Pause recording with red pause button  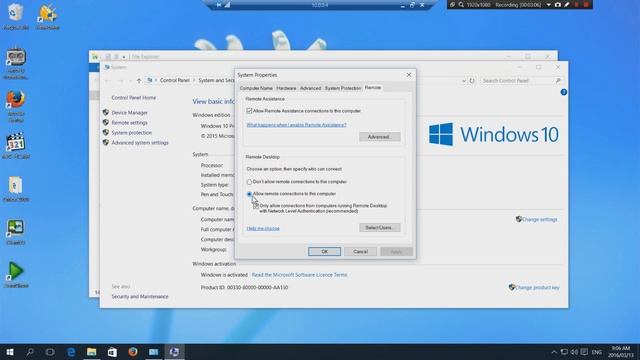[577, 5]
